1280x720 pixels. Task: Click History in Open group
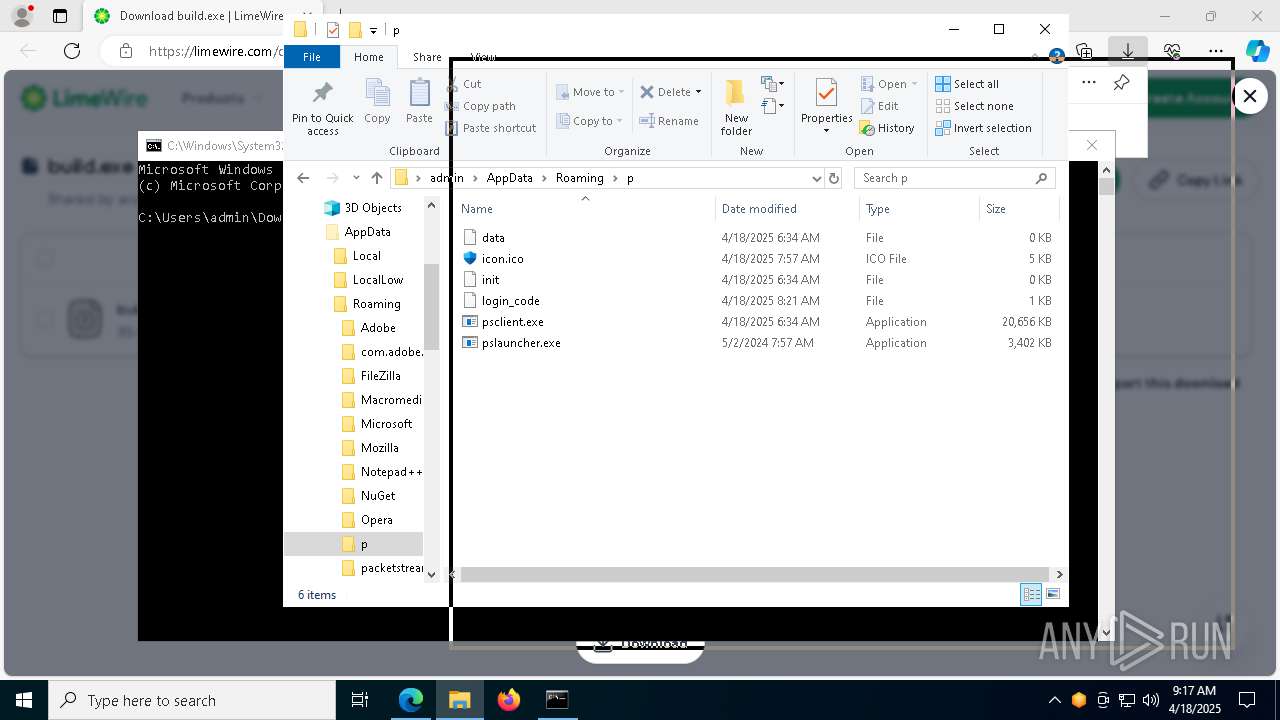pos(888,128)
